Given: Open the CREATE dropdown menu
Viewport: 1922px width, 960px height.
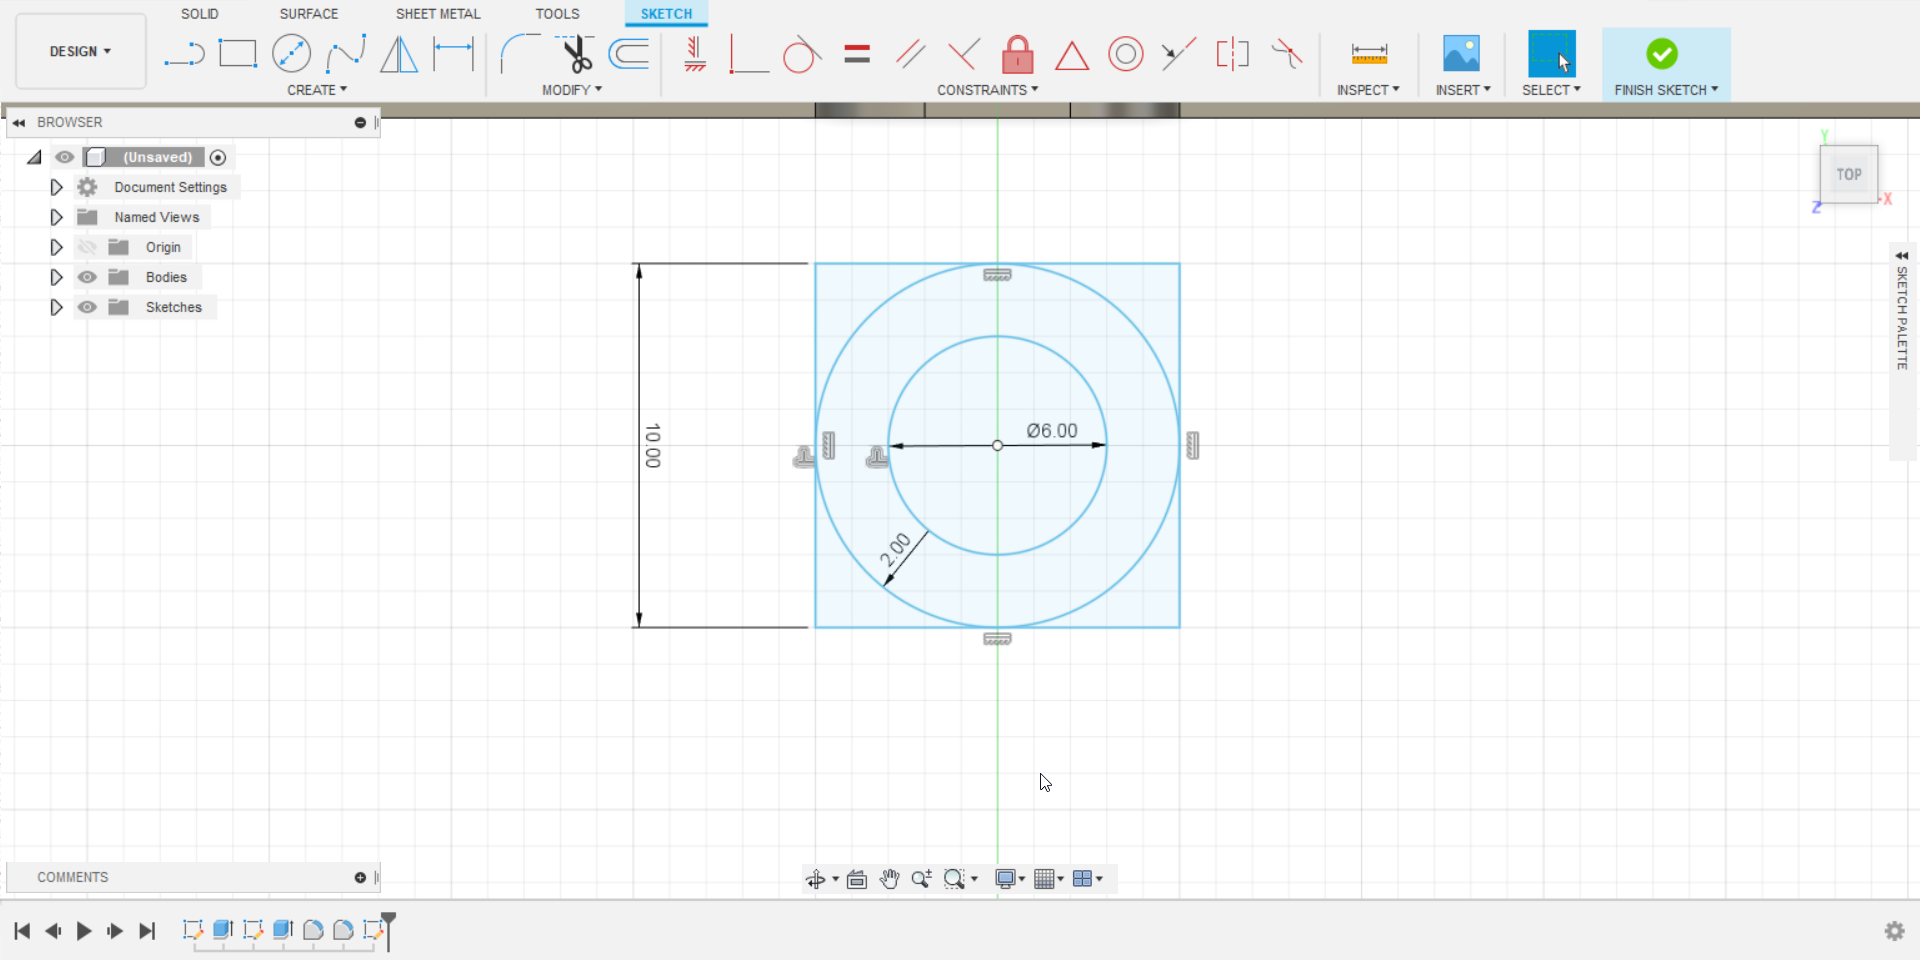Looking at the screenshot, I should point(317,90).
